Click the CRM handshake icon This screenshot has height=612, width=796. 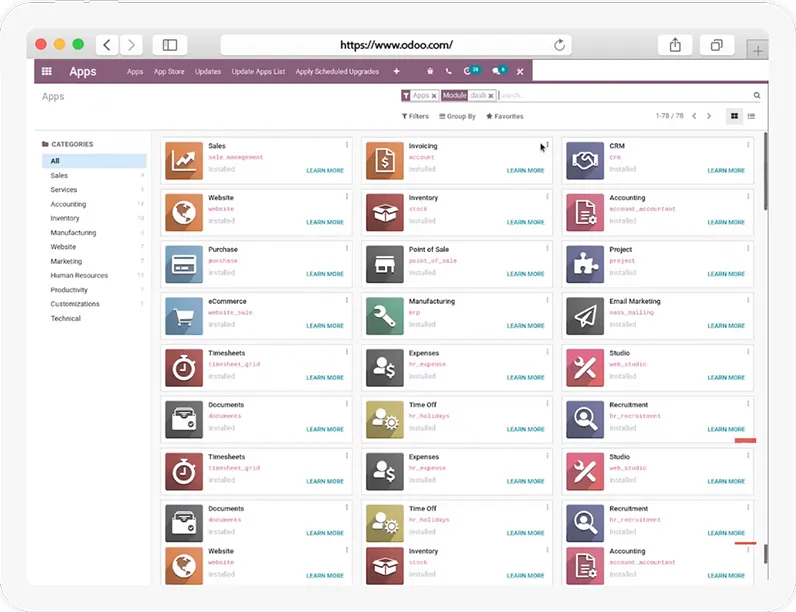pos(585,161)
